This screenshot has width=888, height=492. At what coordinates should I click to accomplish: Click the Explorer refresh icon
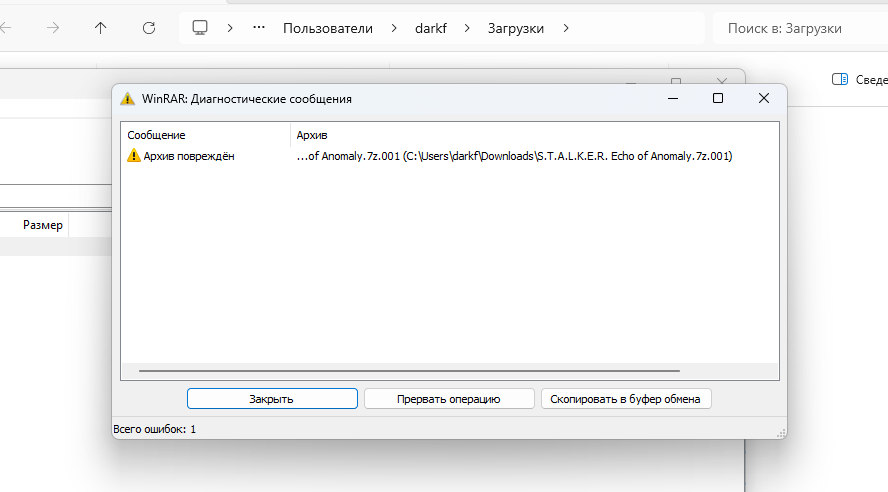coord(149,28)
